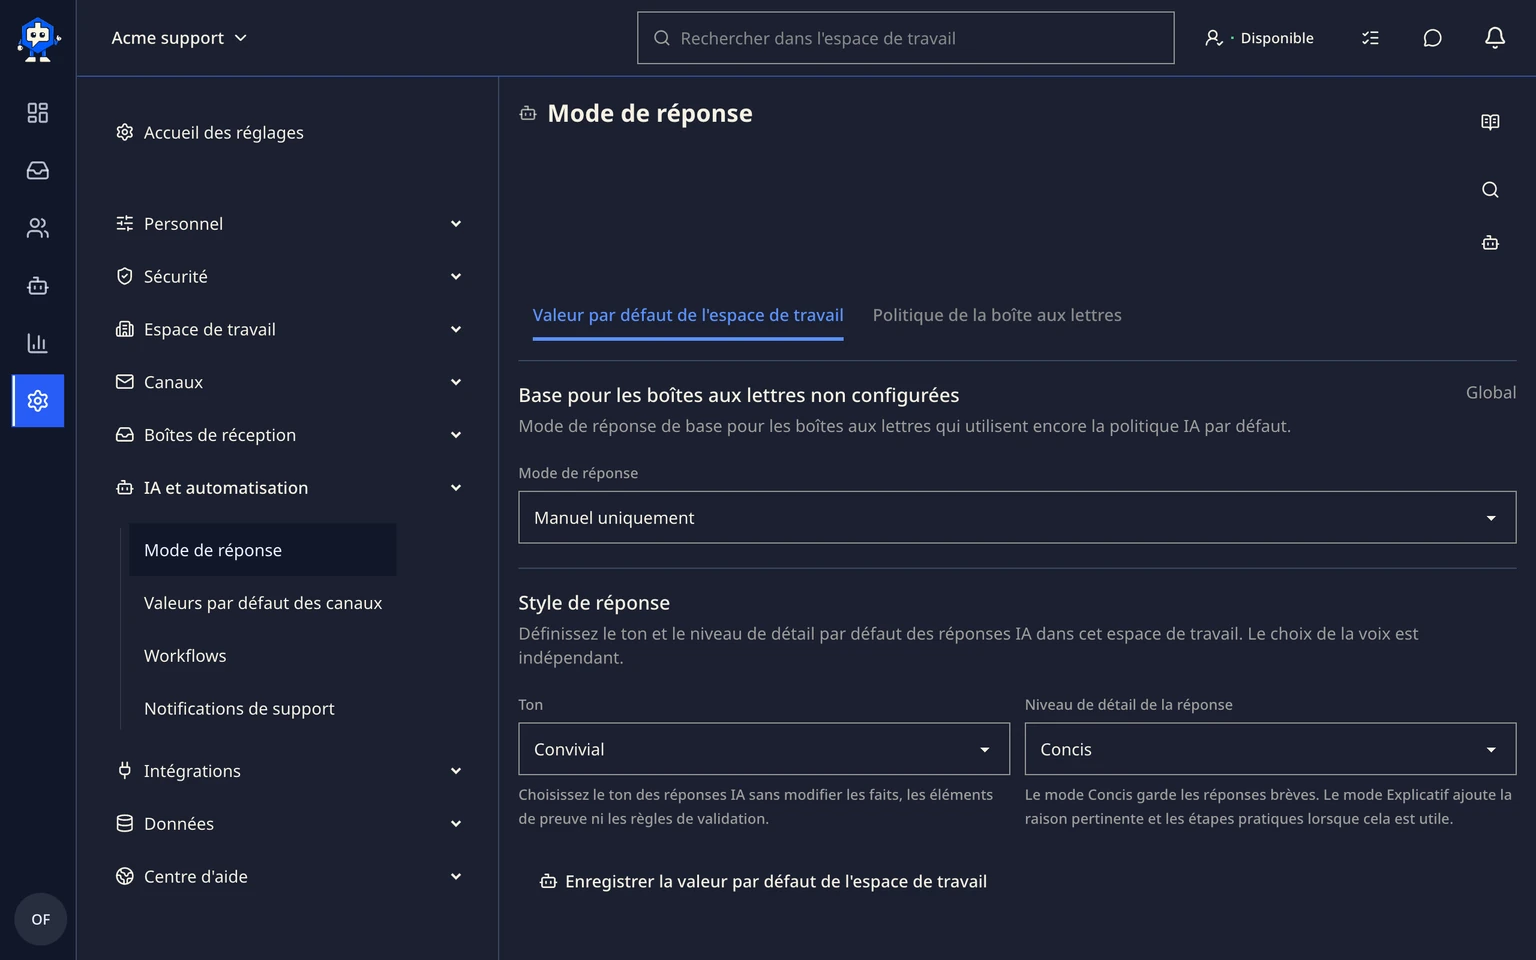Open the task checklist icon in header
The height and width of the screenshot is (960, 1536).
pyautogui.click(x=1370, y=38)
